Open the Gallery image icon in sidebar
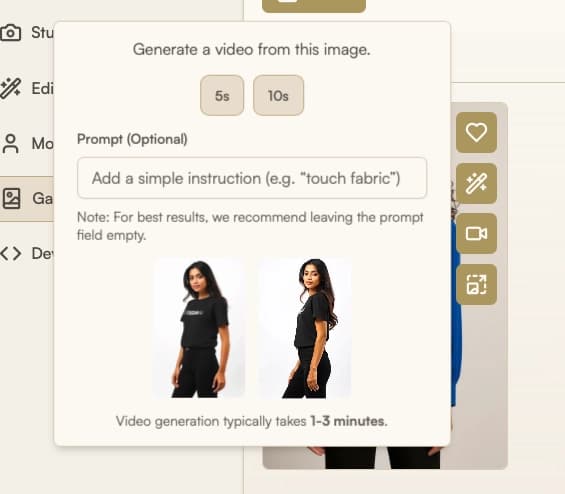This screenshot has width=565, height=494. pyautogui.click(x=12, y=199)
